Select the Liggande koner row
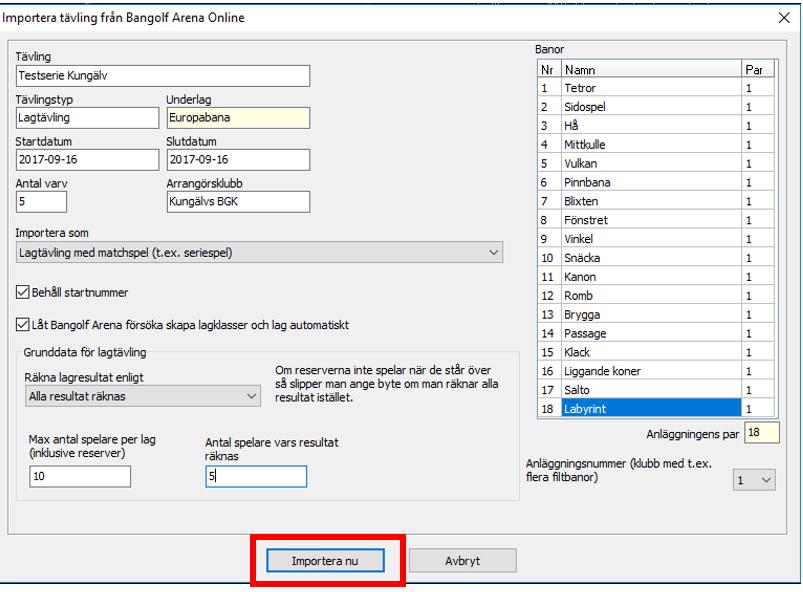This screenshot has height=592, width=803. coord(656,371)
